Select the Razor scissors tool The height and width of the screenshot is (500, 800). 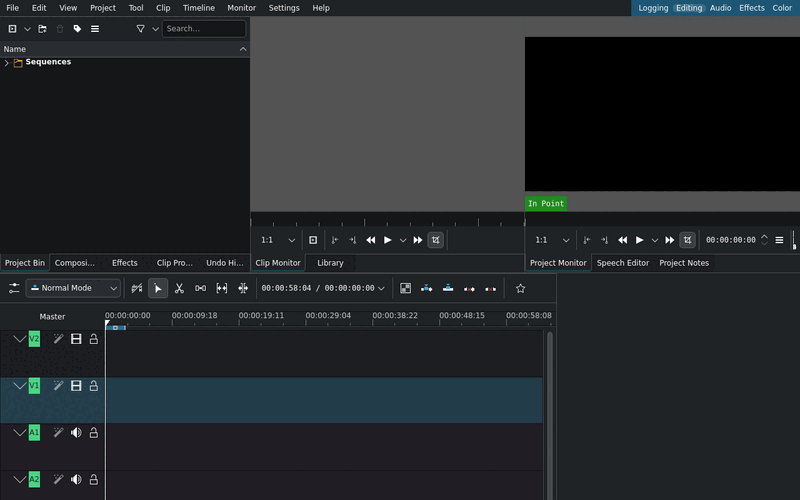pyautogui.click(x=179, y=288)
